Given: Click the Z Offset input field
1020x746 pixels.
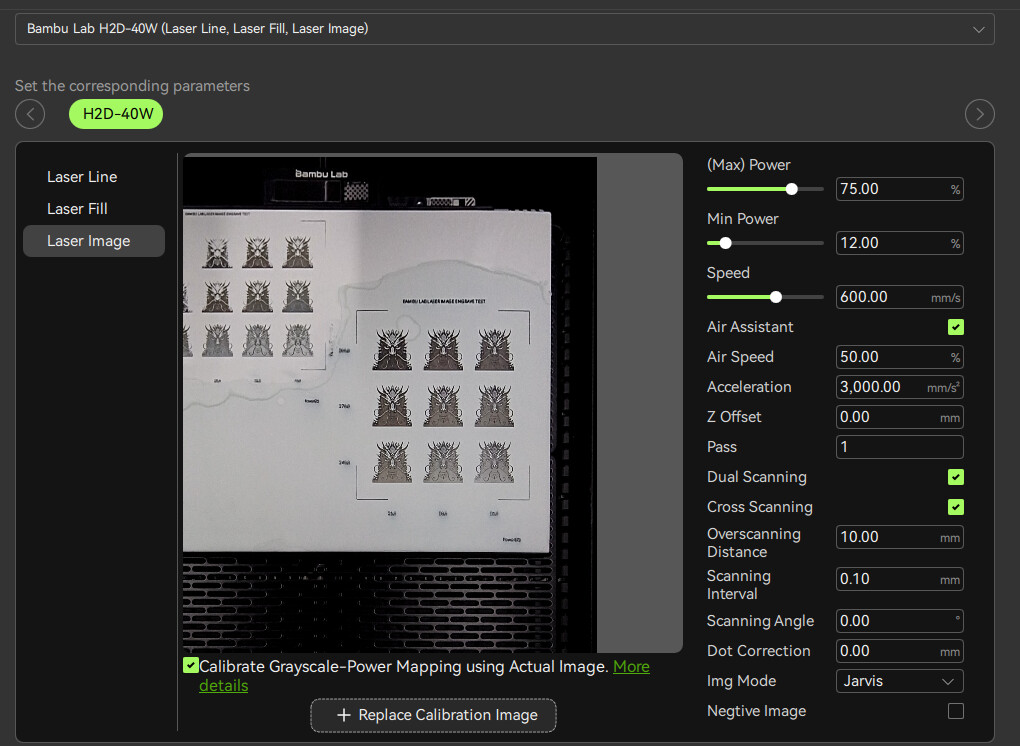Looking at the screenshot, I should (899, 417).
